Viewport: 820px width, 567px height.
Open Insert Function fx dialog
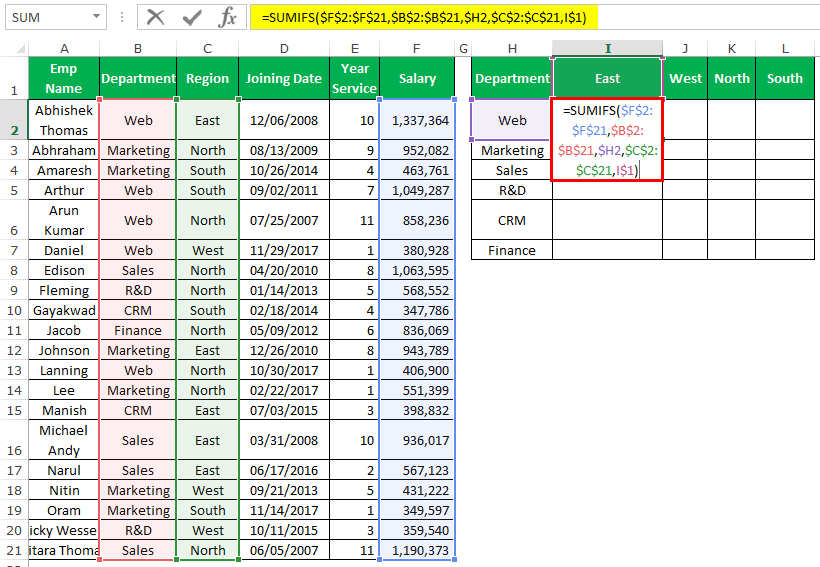click(x=228, y=17)
